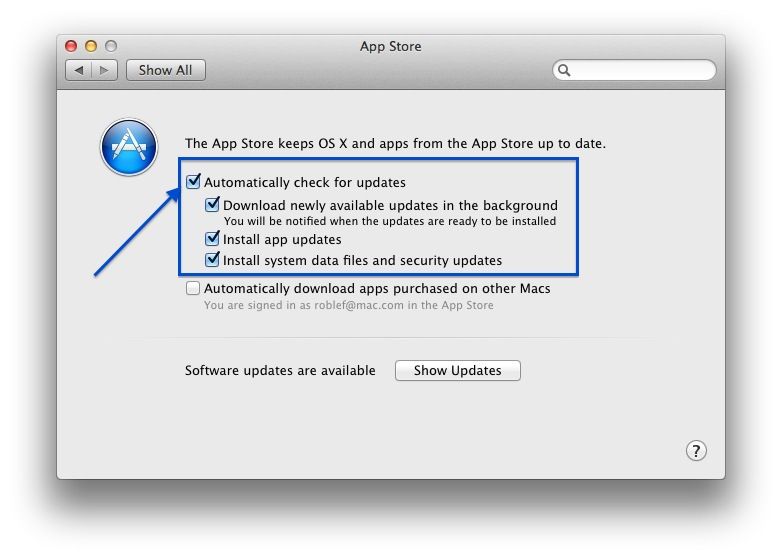Screen dimensions: 782x558
Task: Click the App Store window title
Action: click(391, 46)
